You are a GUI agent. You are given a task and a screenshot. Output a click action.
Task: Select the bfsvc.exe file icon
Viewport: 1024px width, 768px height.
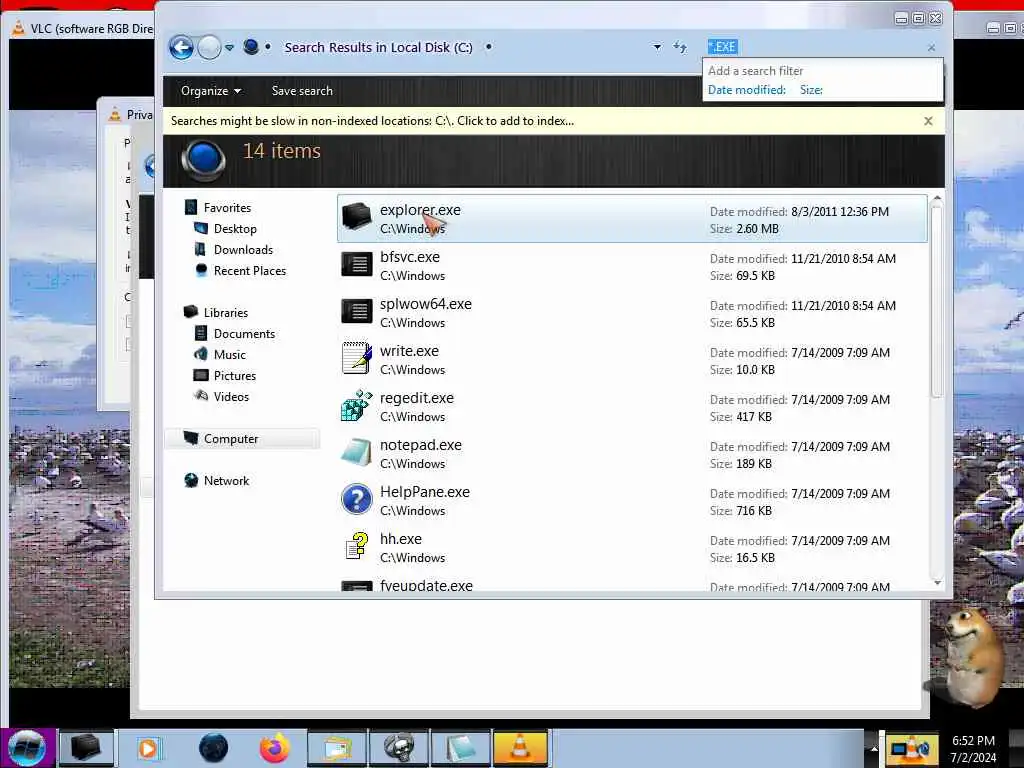click(357, 264)
